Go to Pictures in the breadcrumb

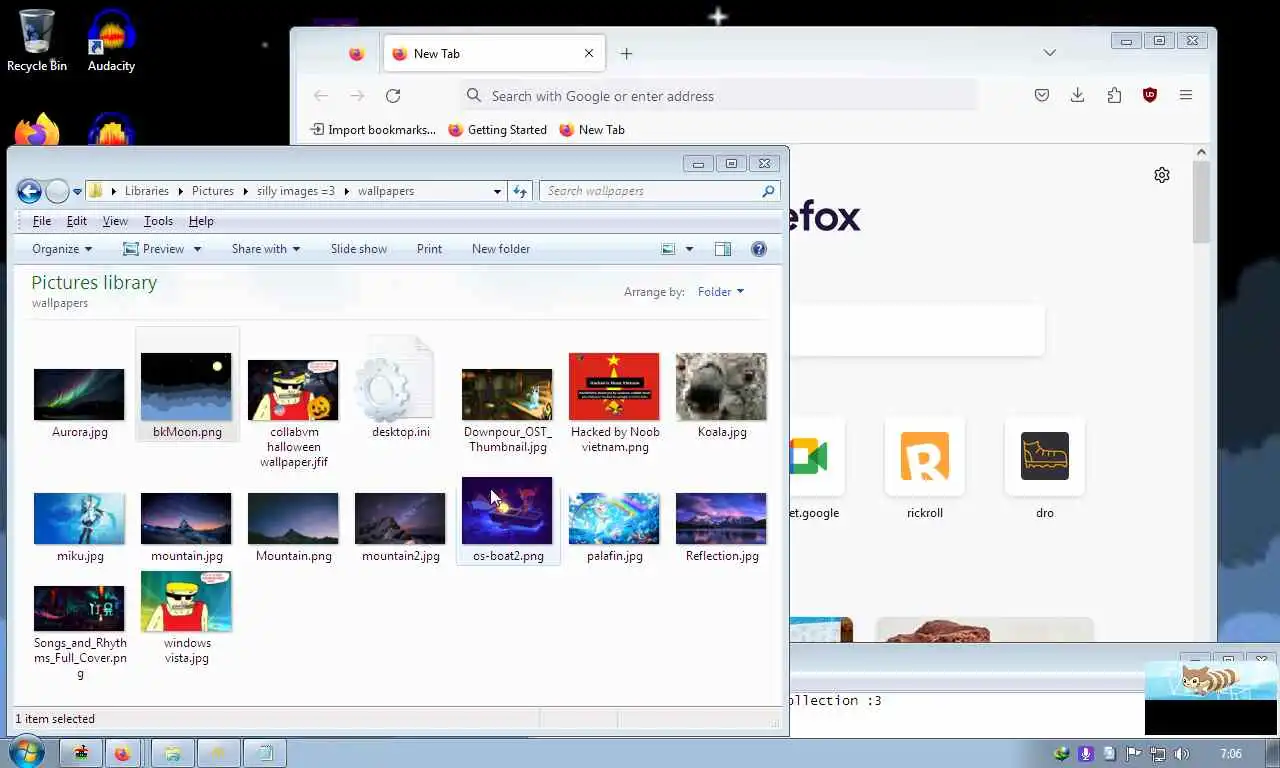coord(213,191)
